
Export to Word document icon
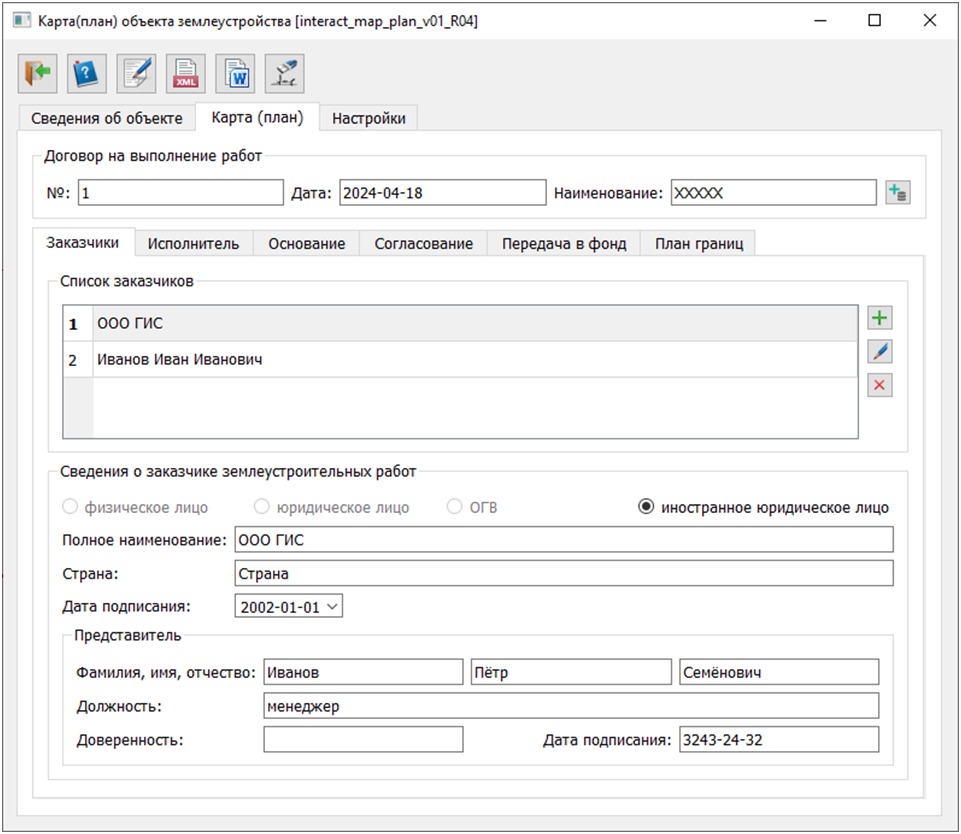click(x=237, y=73)
